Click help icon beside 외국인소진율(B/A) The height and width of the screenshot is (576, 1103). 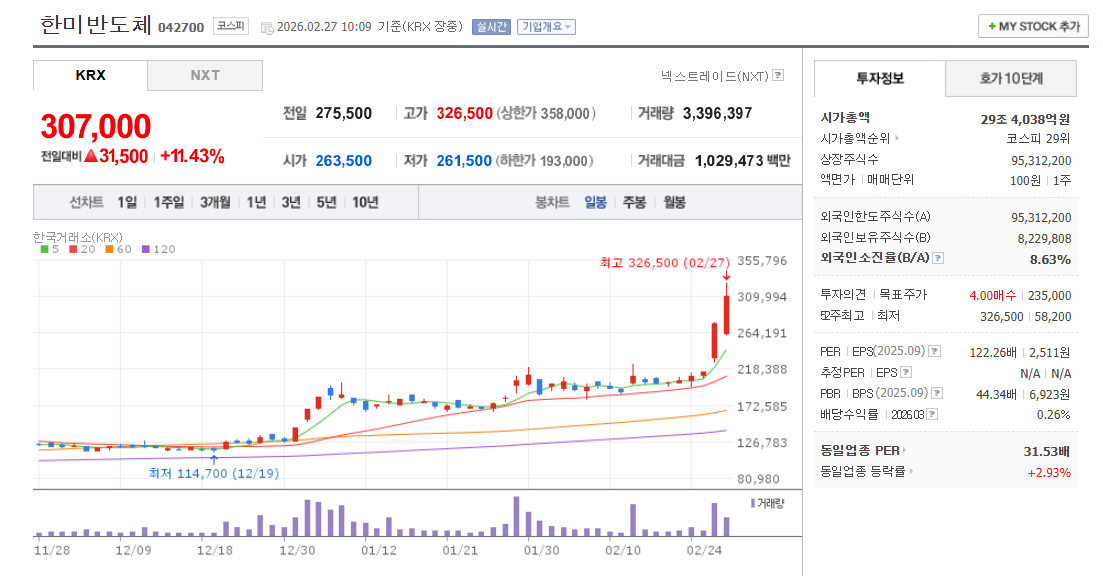pos(938,258)
